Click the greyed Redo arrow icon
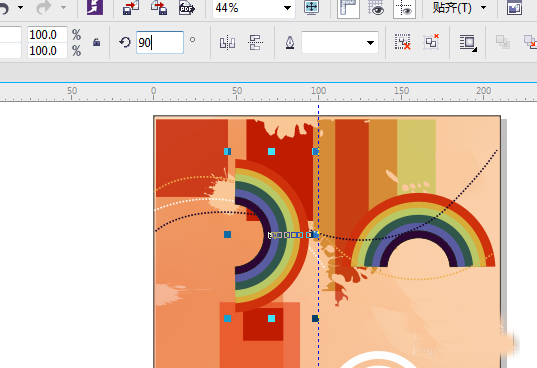Viewport: 537px width, 368px height. tap(43, 8)
